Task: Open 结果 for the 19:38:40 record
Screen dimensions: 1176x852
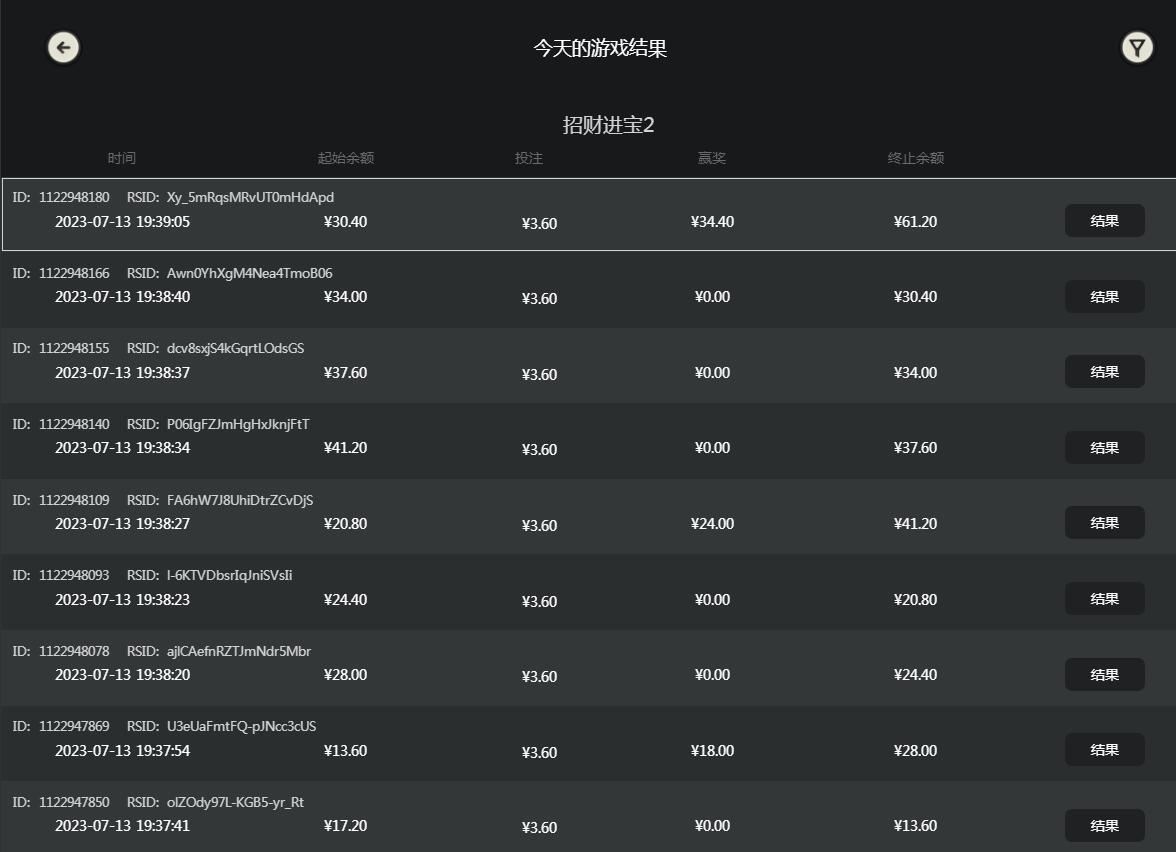Action: (1104, 297)
